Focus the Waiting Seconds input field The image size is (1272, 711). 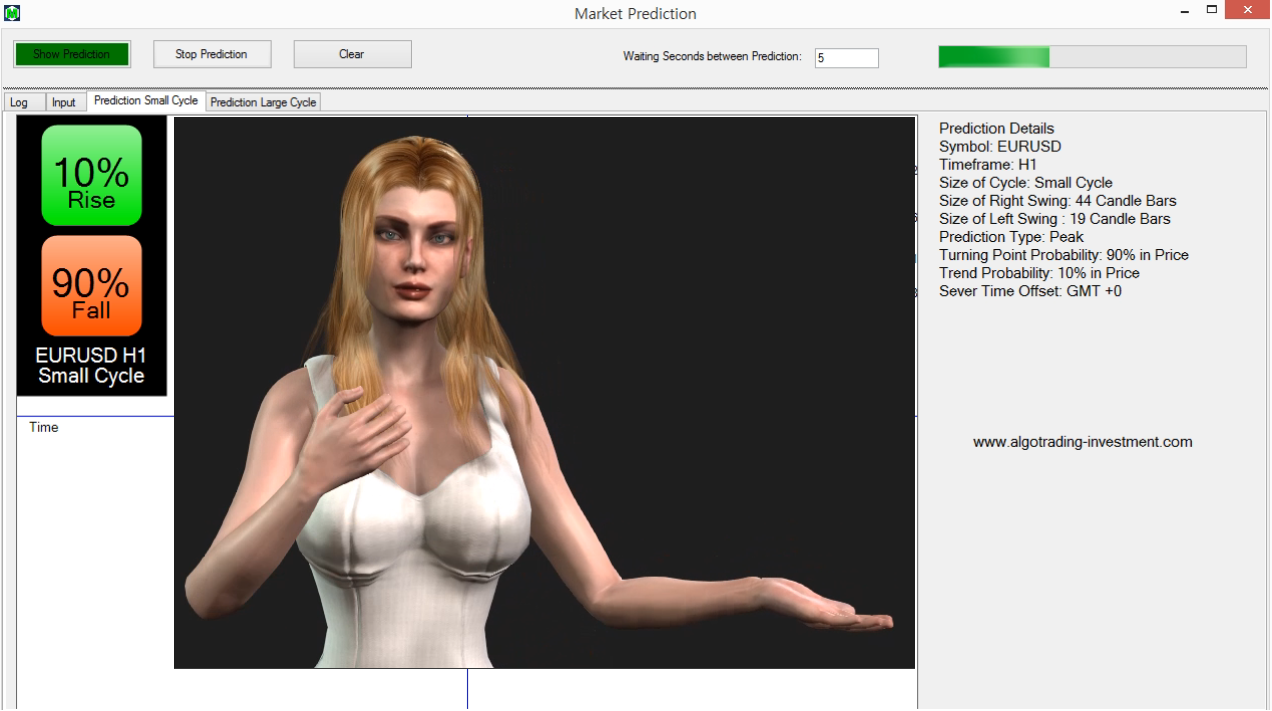846,58
